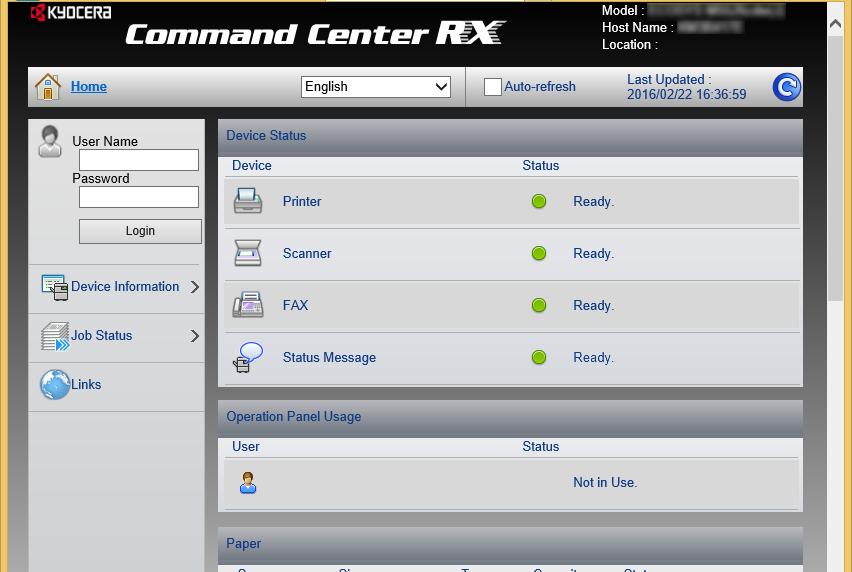Screen dimensions: 852x572
Task: Open the Job Status menu
Action: coord(102,335)
